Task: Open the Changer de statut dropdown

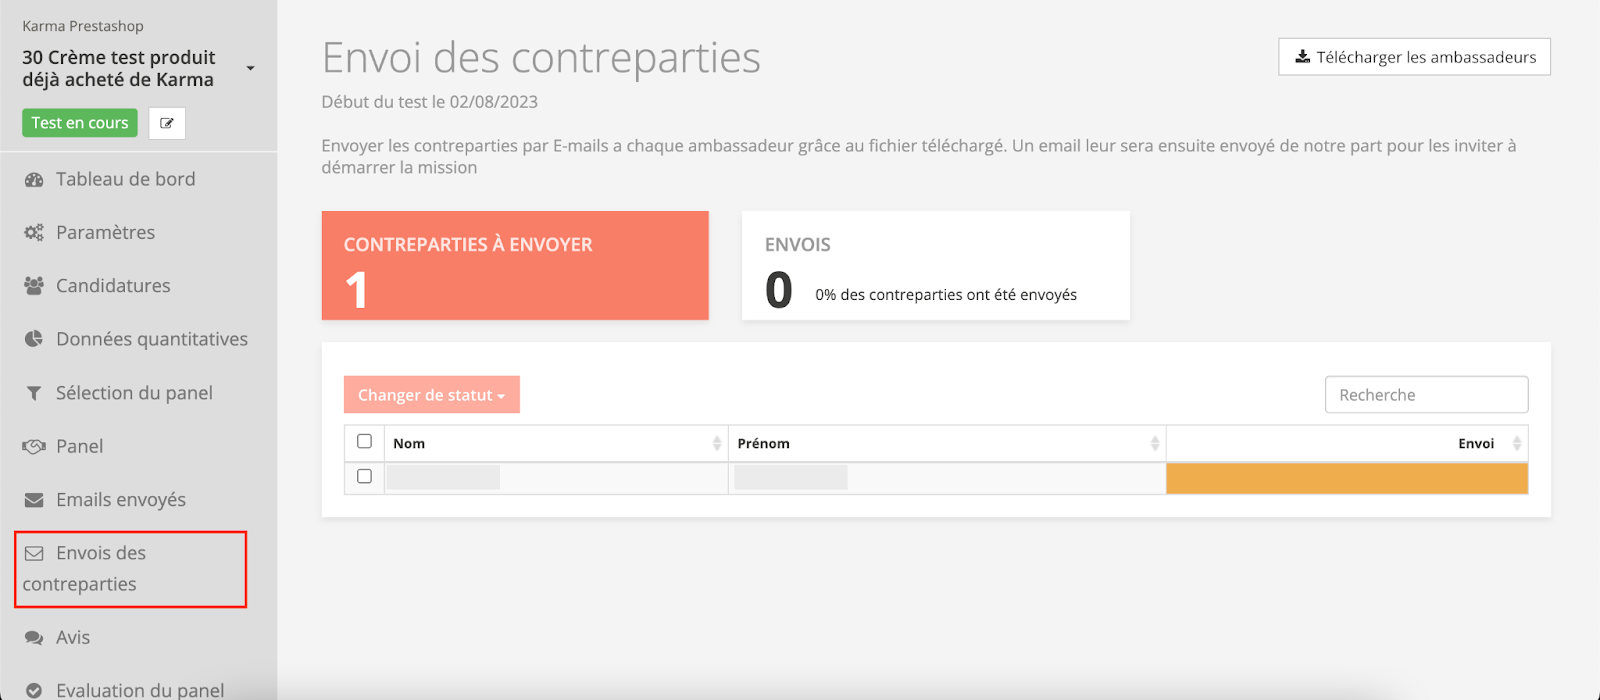Action: [431, 395]
